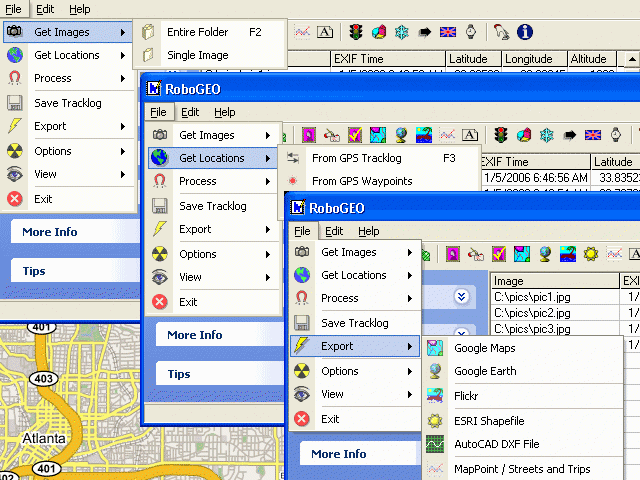Image resolution: width=640 pixels, height=480 pixels.
Task: Choose Single Image from Get Images submenu
Action: point(210,55)
